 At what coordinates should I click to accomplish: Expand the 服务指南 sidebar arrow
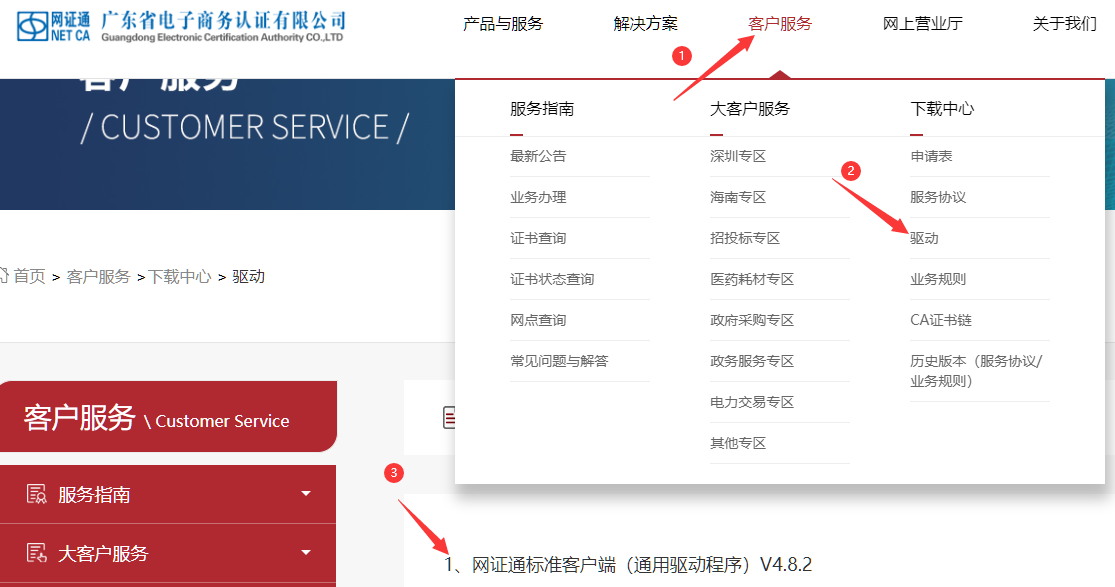306,494
